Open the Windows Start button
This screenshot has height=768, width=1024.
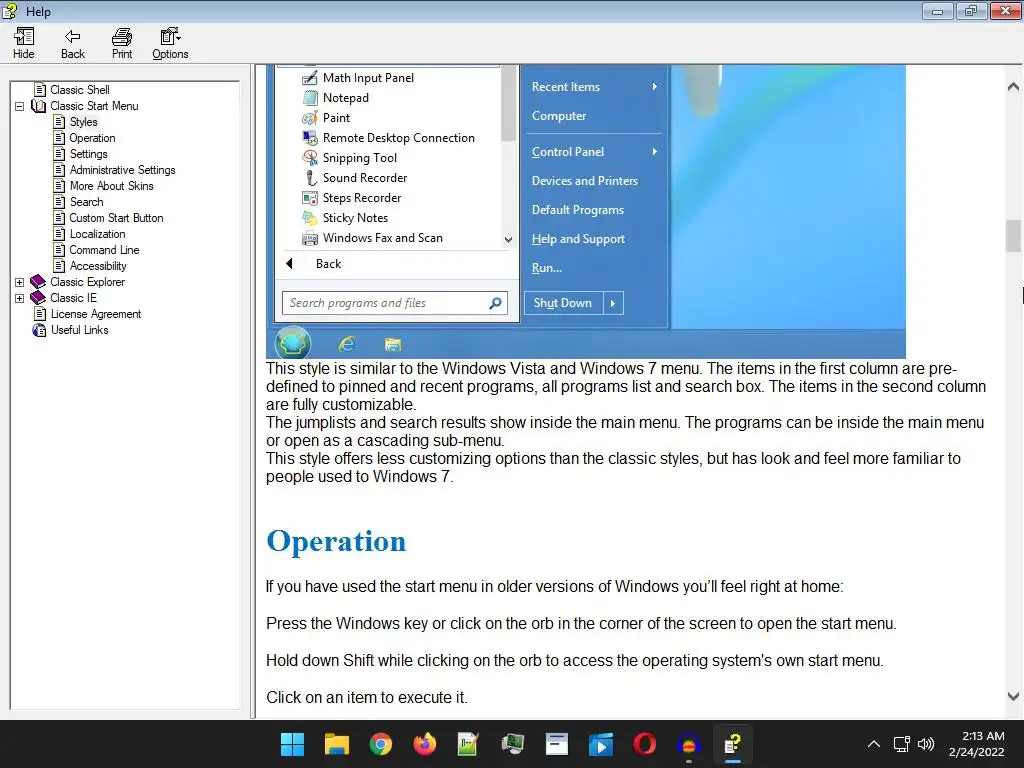[x=292, y=744]
